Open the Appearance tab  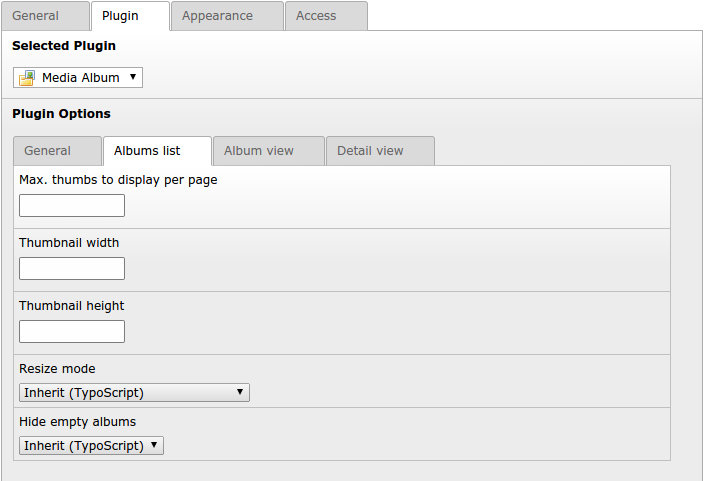[217, 16]
